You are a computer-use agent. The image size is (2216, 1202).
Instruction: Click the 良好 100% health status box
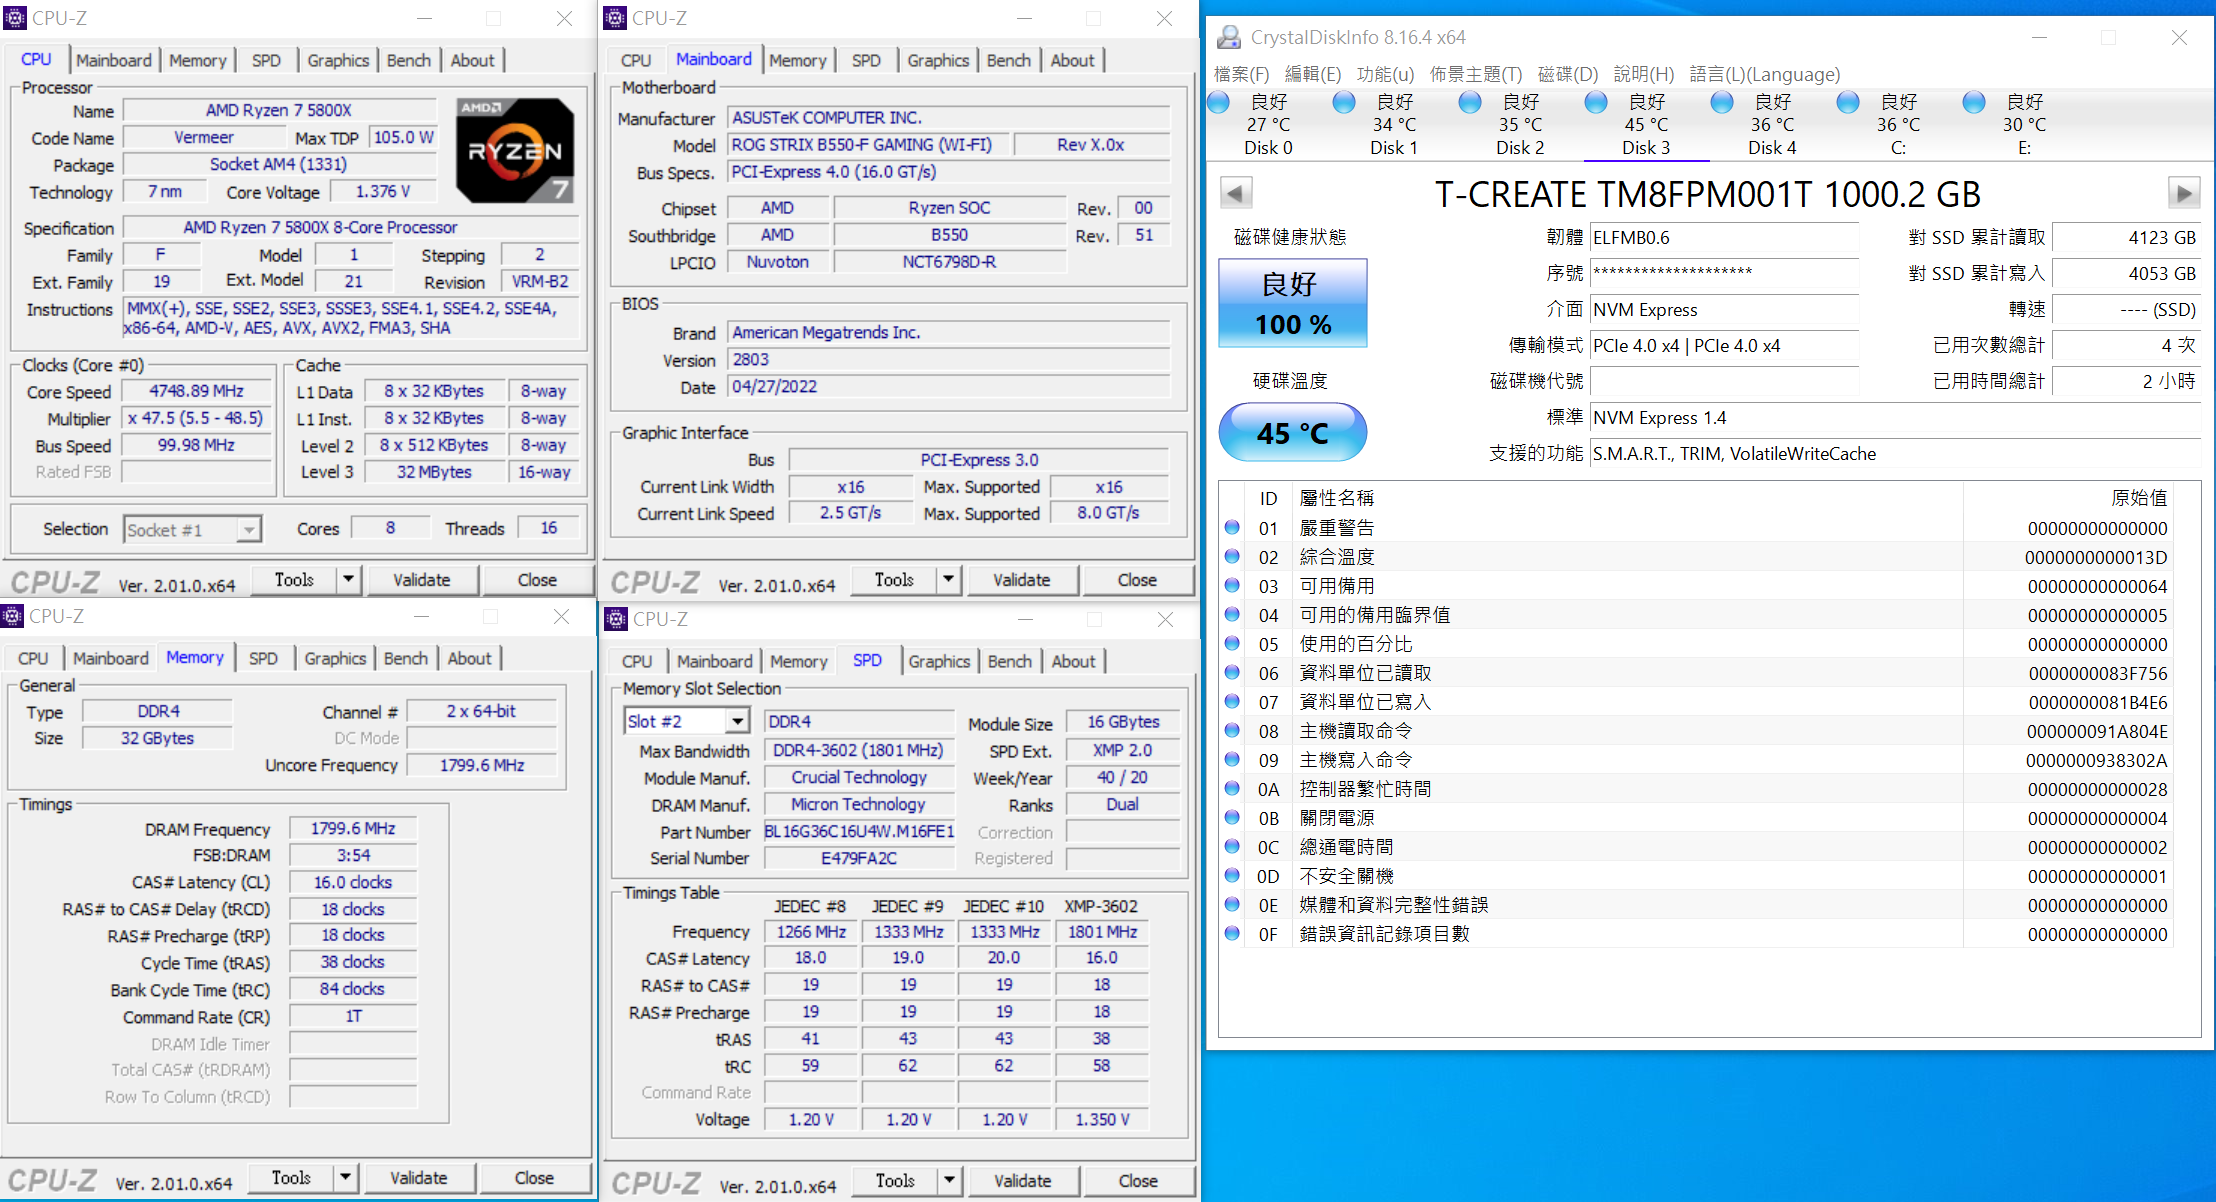tap(1293, 303)
